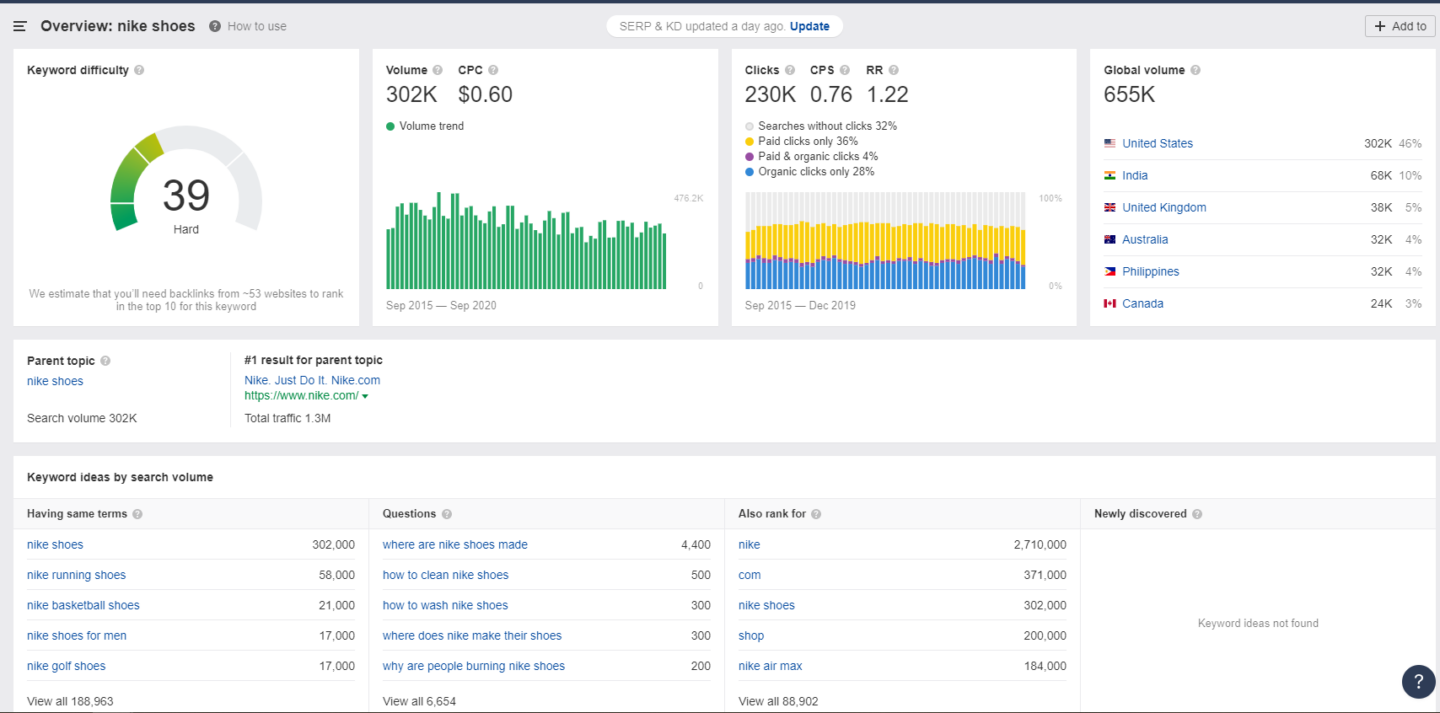Open the hamburger menu icon
The height and width of the screenshot is (713, 1440).
pyautogui.click(x=20, y=26)
